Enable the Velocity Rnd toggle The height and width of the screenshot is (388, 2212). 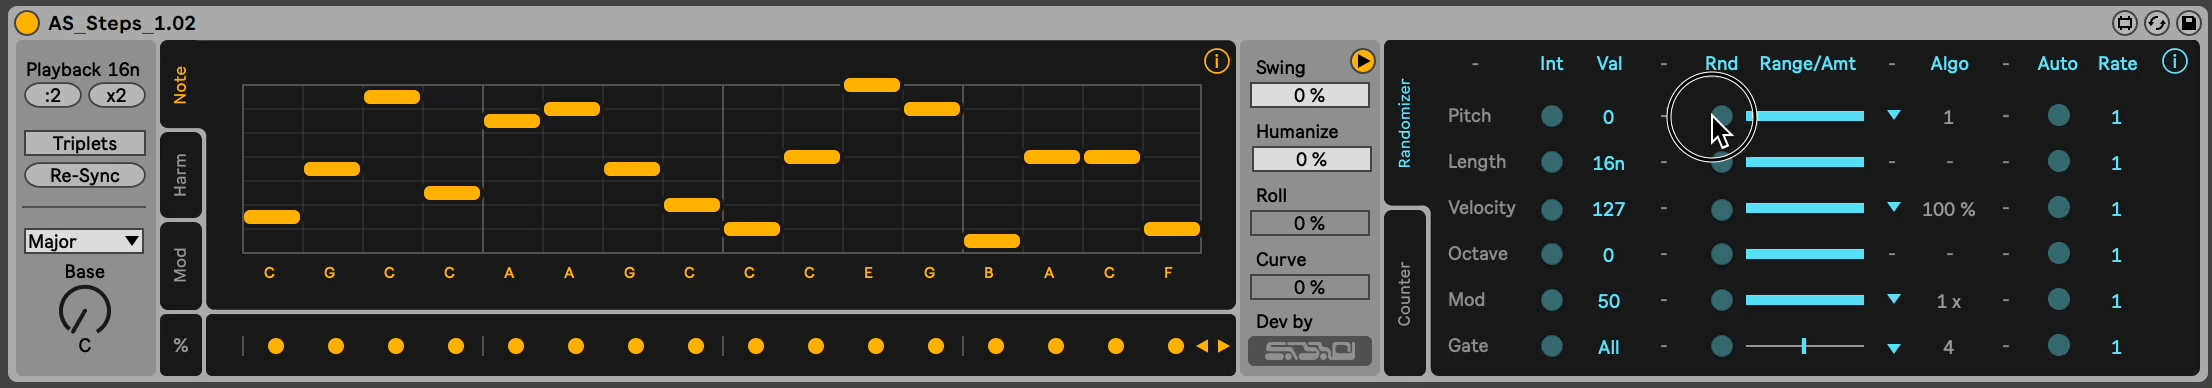[x=1721, y=209]
